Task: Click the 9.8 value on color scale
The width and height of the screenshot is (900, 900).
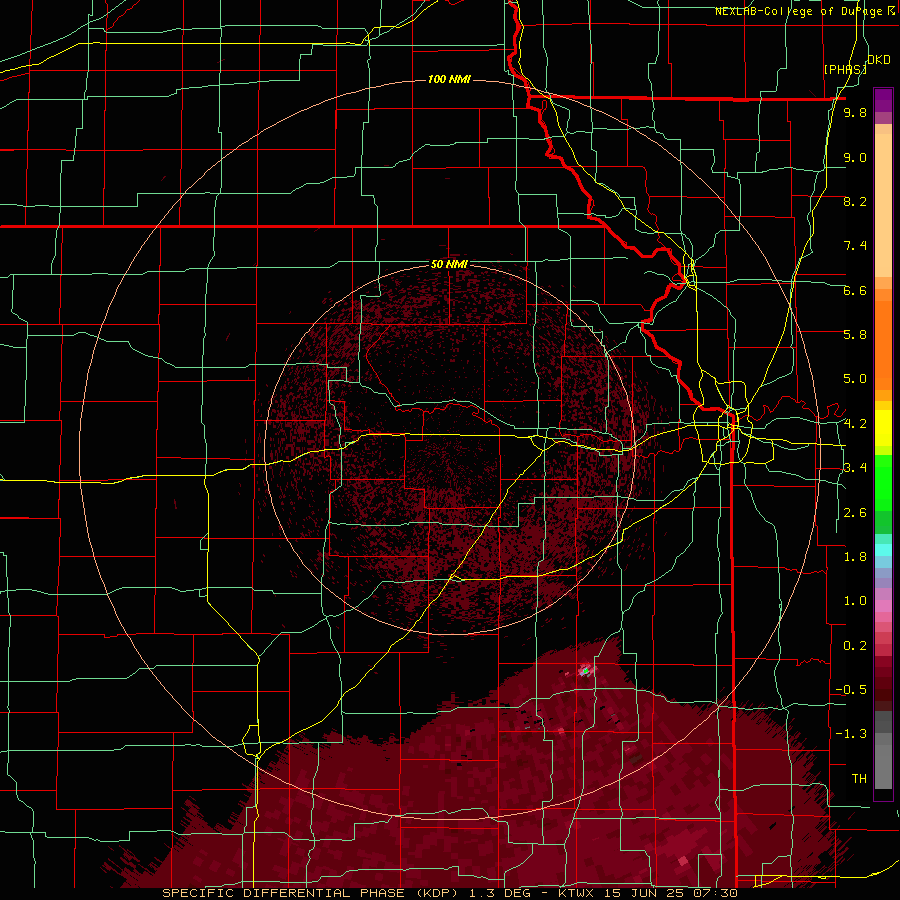Action: pos(855,112)
